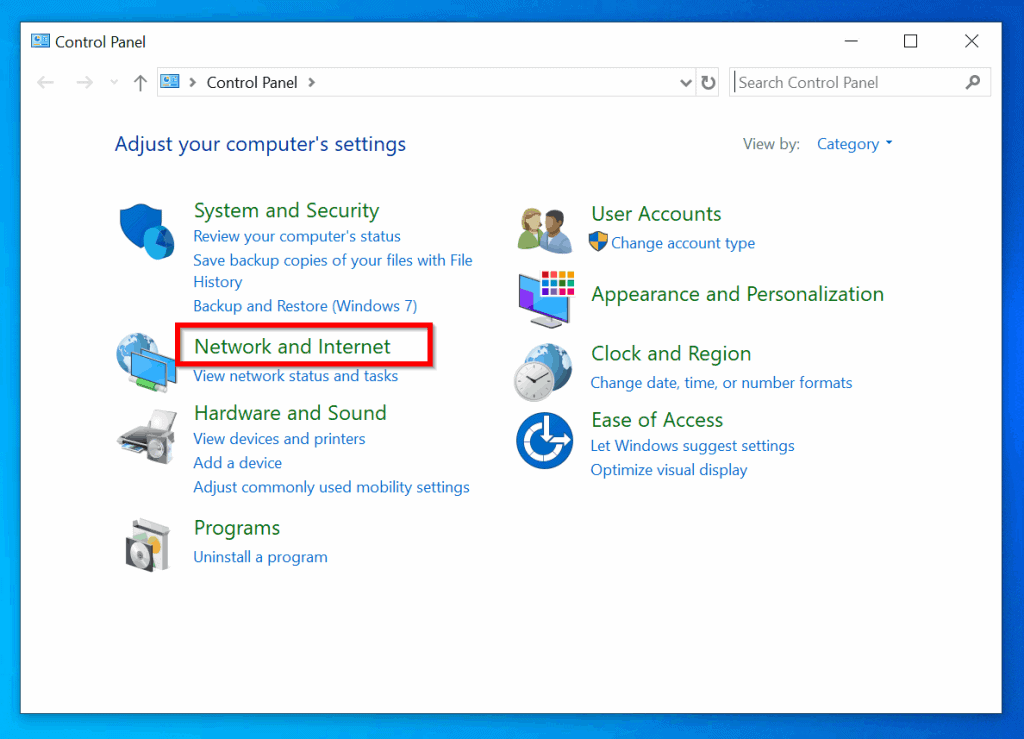Click the User Accounts icon
The height and width of the screenshot is (739, 1024).
(544, 228)
